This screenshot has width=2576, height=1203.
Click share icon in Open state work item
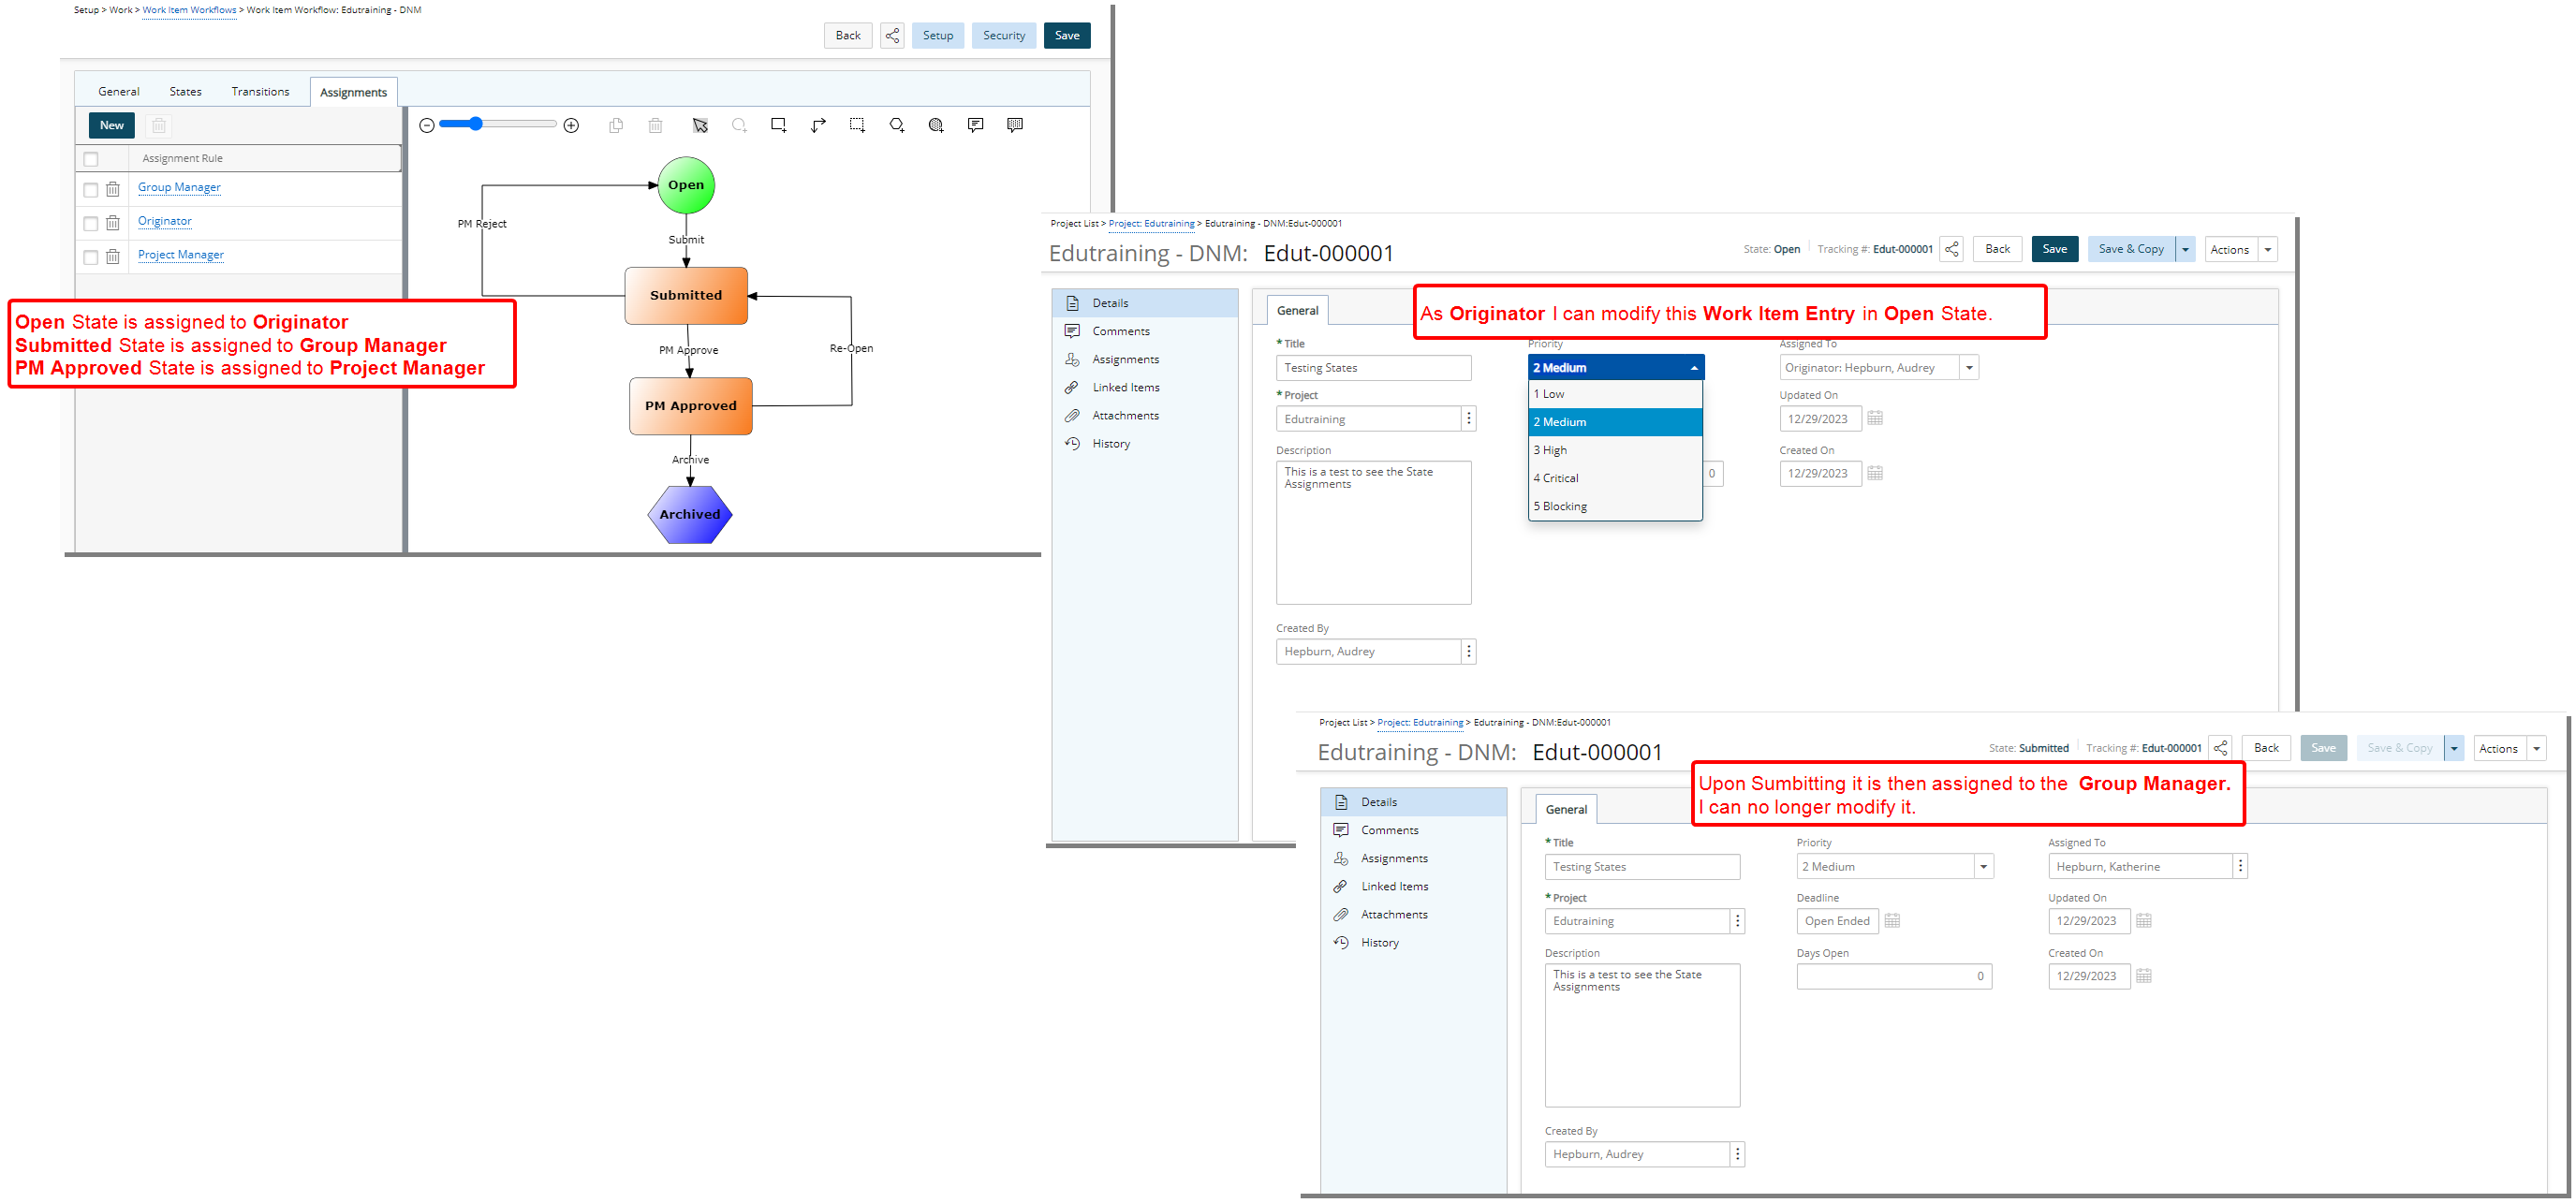tap(1951, 250)
